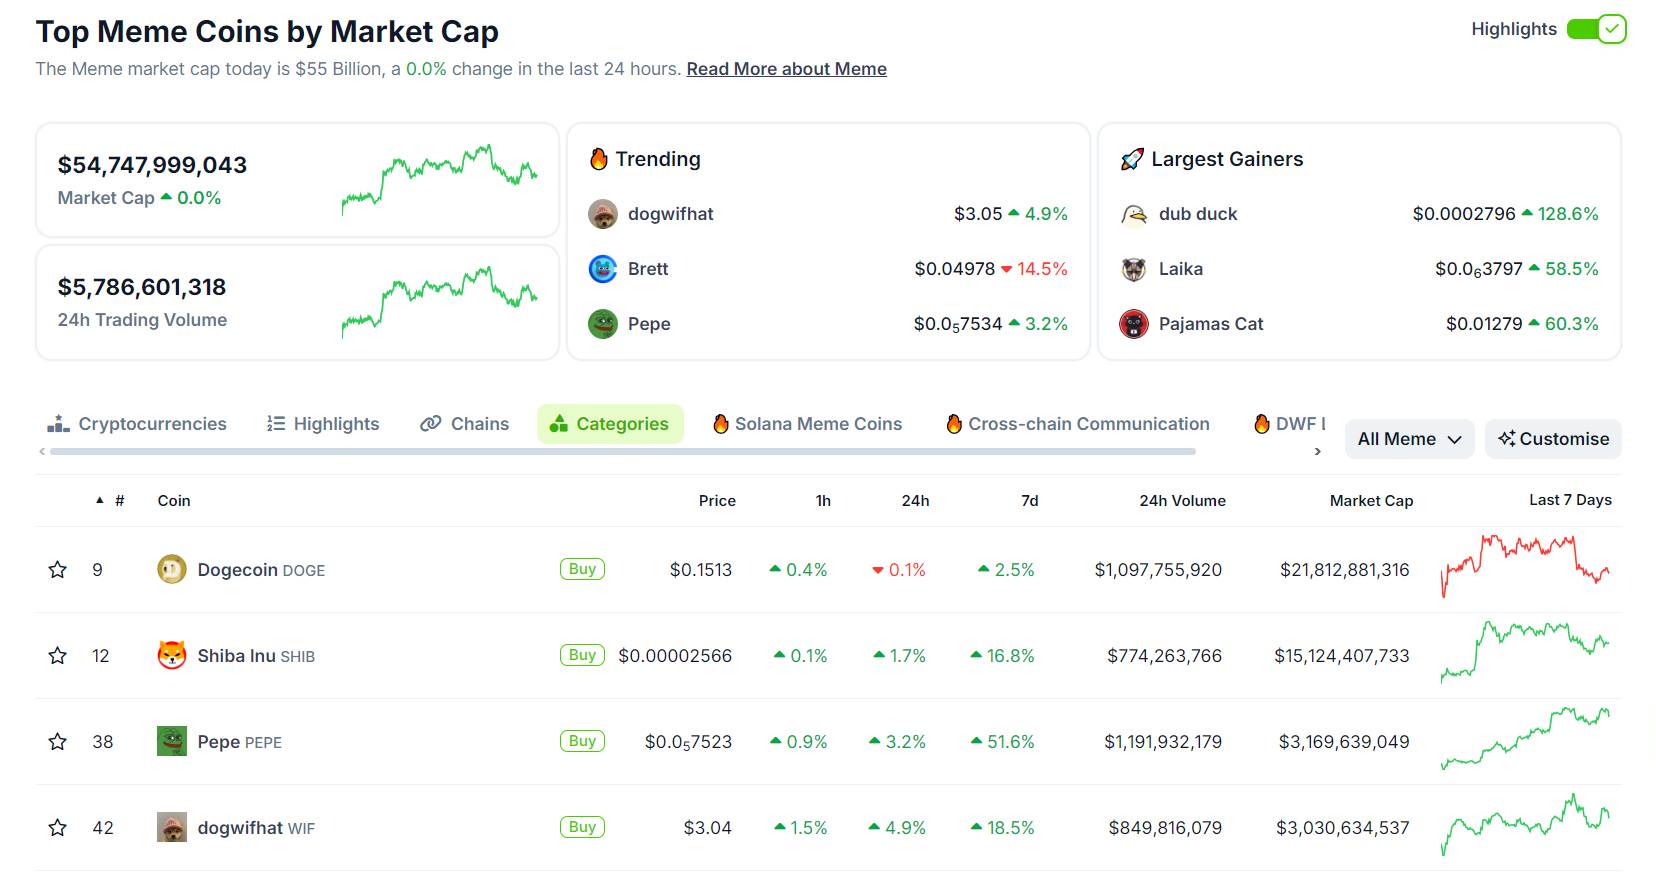
Task: Sort by Coin column header
Action: coord(174,501)
